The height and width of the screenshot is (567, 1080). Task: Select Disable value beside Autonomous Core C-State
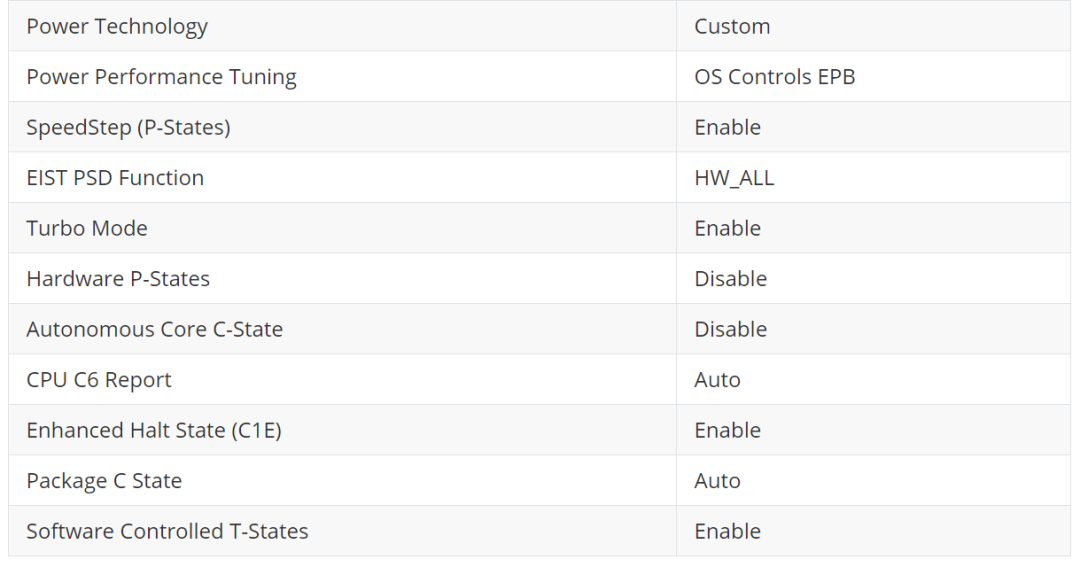pos(730,329)
